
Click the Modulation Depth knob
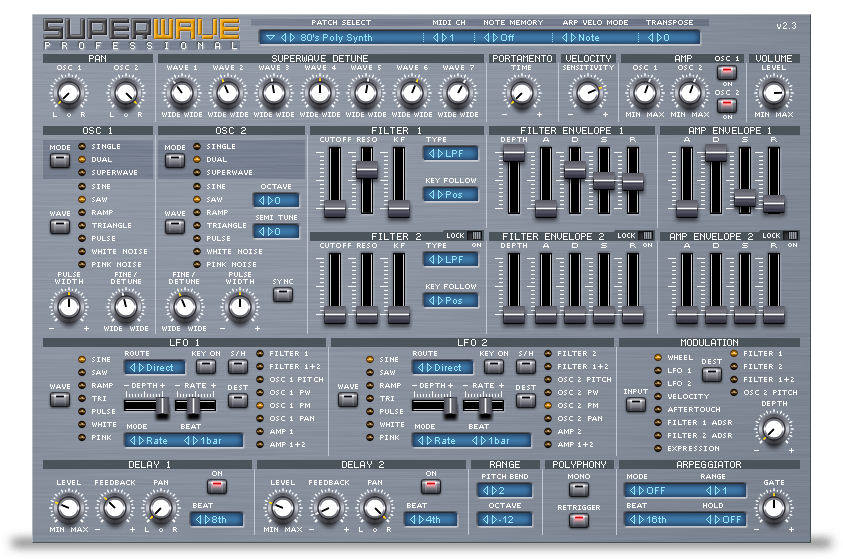tap(774, 429)
